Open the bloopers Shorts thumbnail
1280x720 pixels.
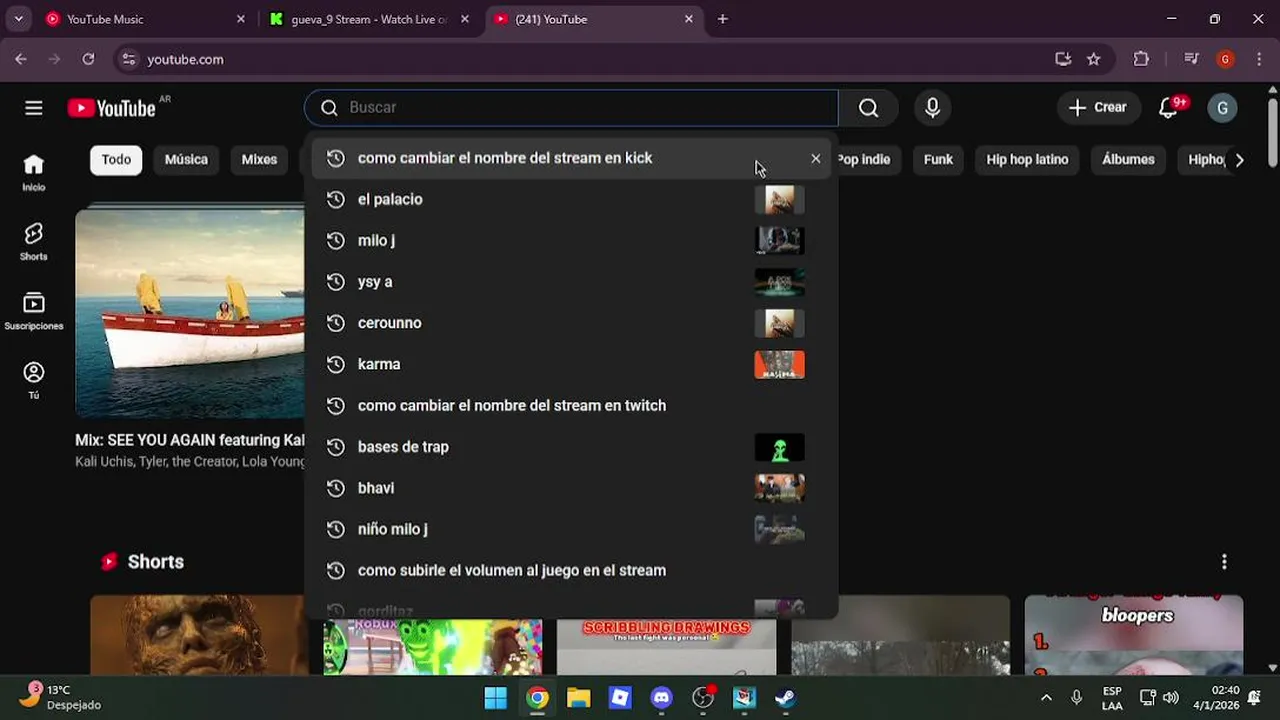(1134, 636)
